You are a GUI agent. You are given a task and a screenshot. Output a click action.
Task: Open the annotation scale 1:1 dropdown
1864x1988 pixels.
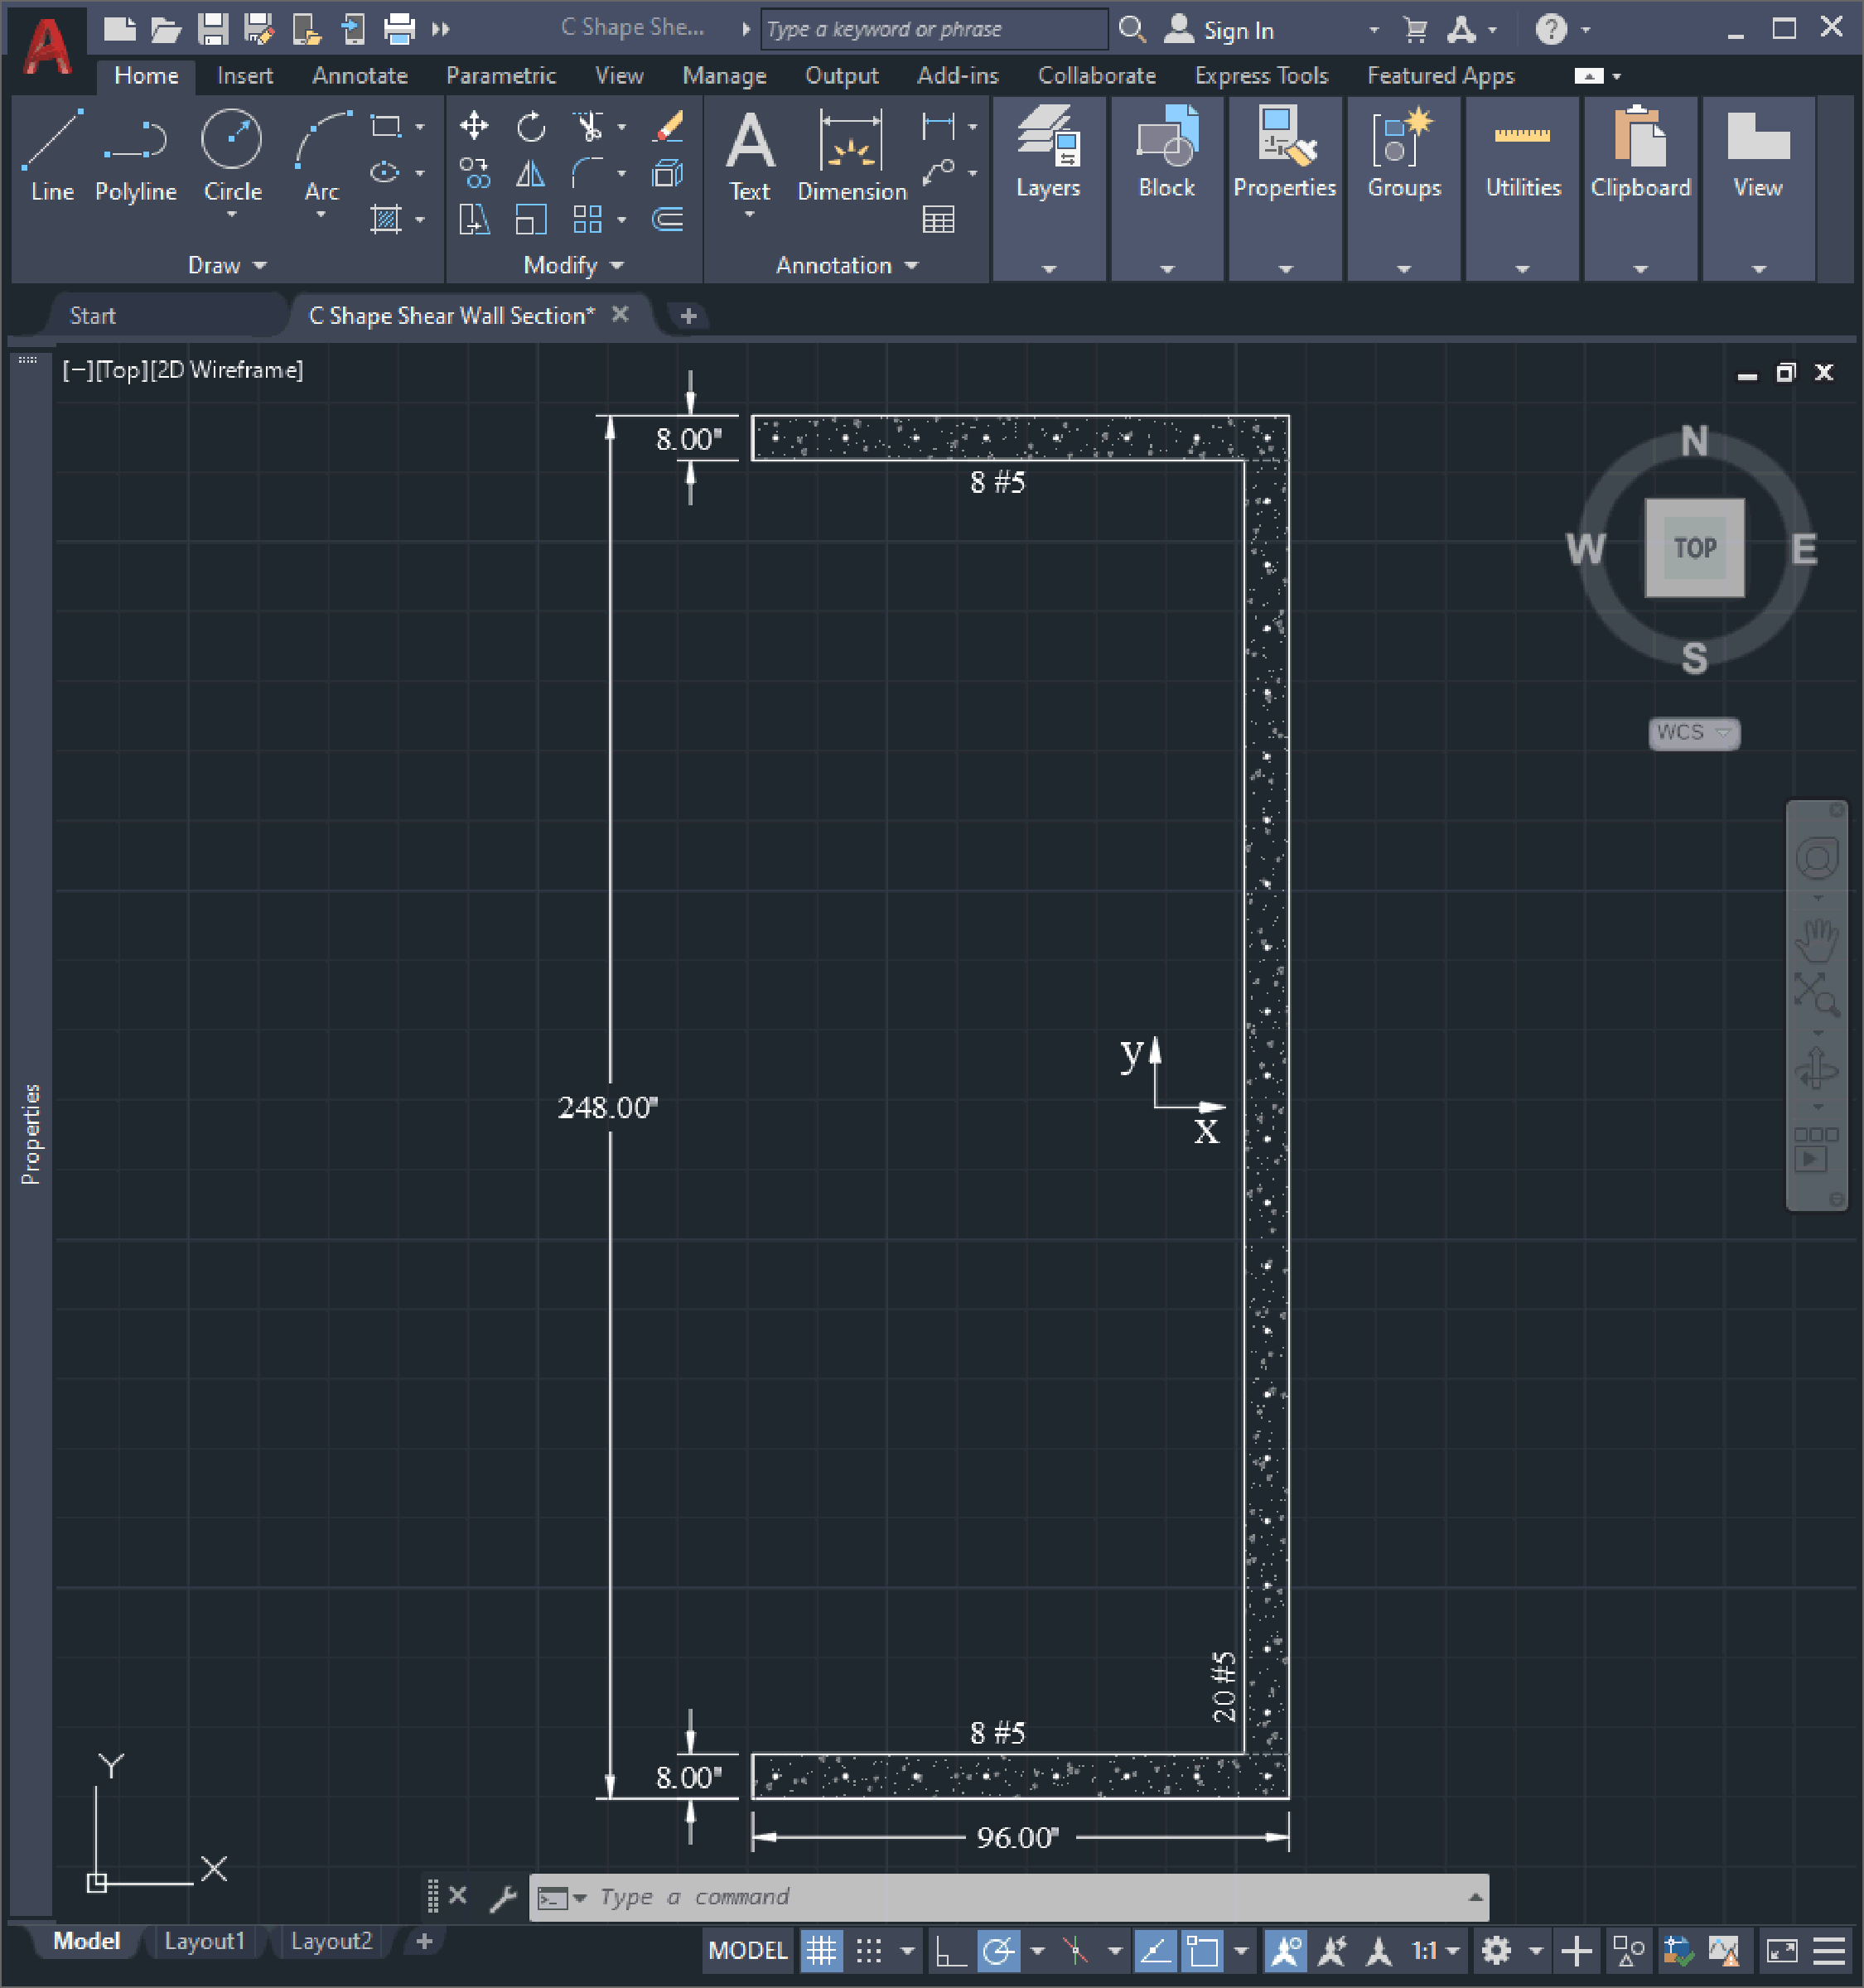point(1436,1951)
